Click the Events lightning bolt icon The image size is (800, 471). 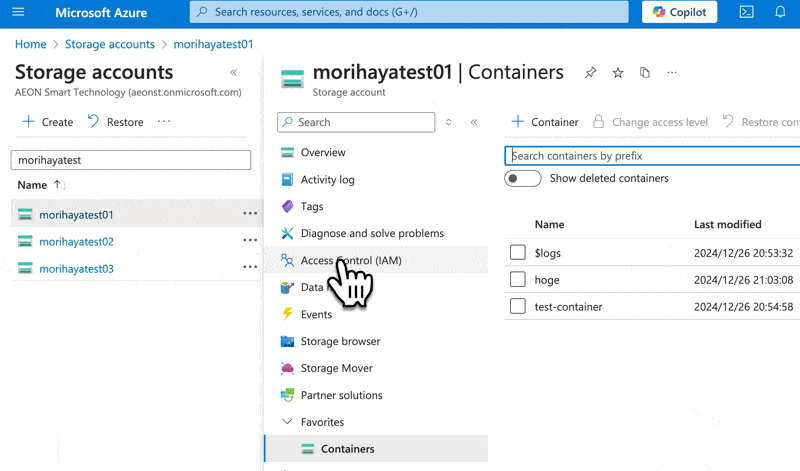287,314
